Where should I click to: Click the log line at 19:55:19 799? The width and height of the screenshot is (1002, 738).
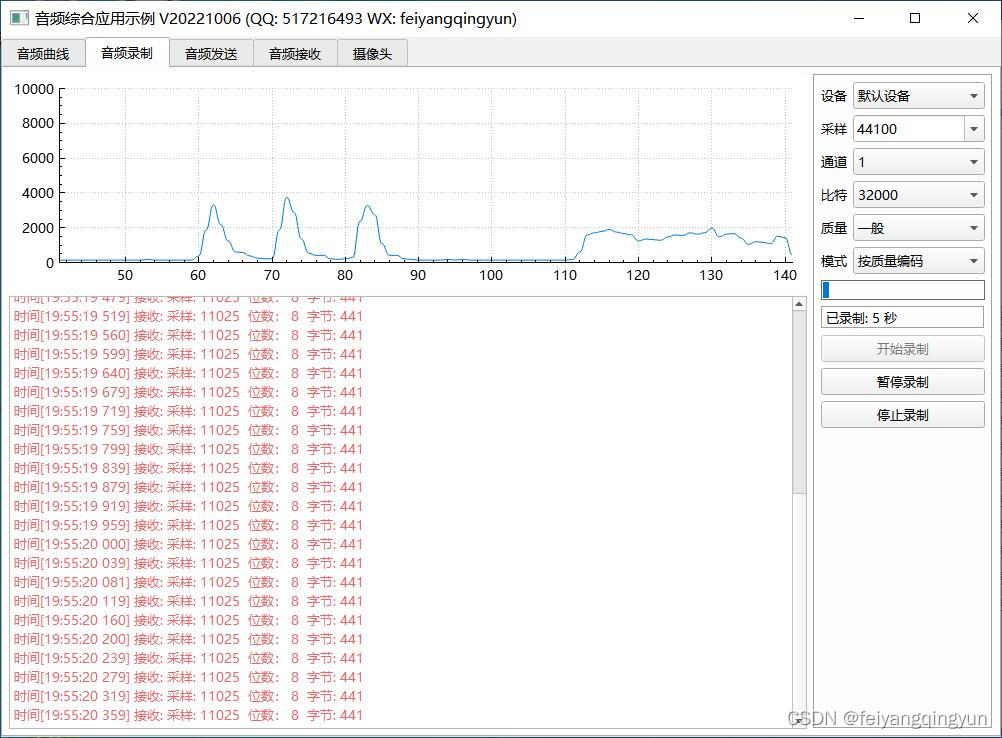pos(189,449)
